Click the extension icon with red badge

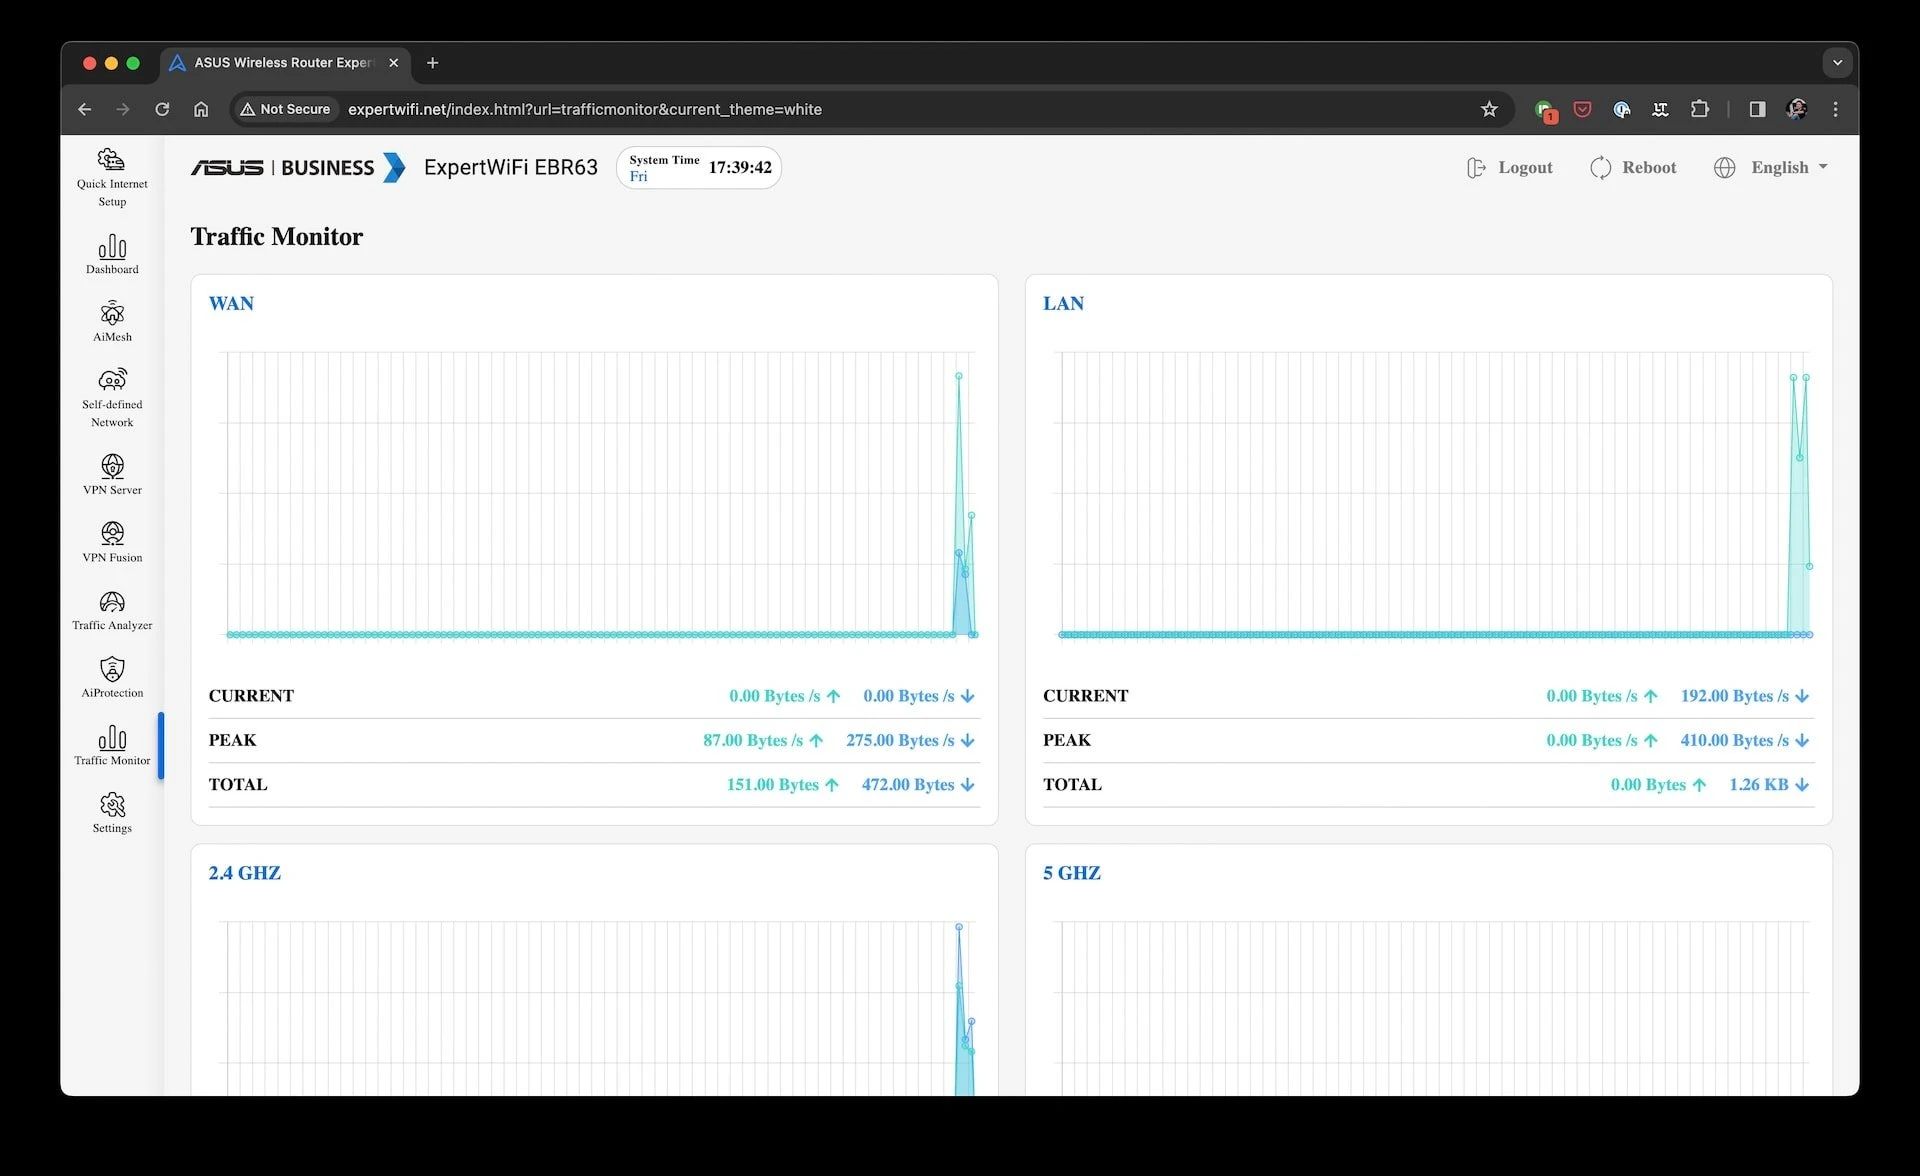pyautogui.click(x=1545, y=110)
